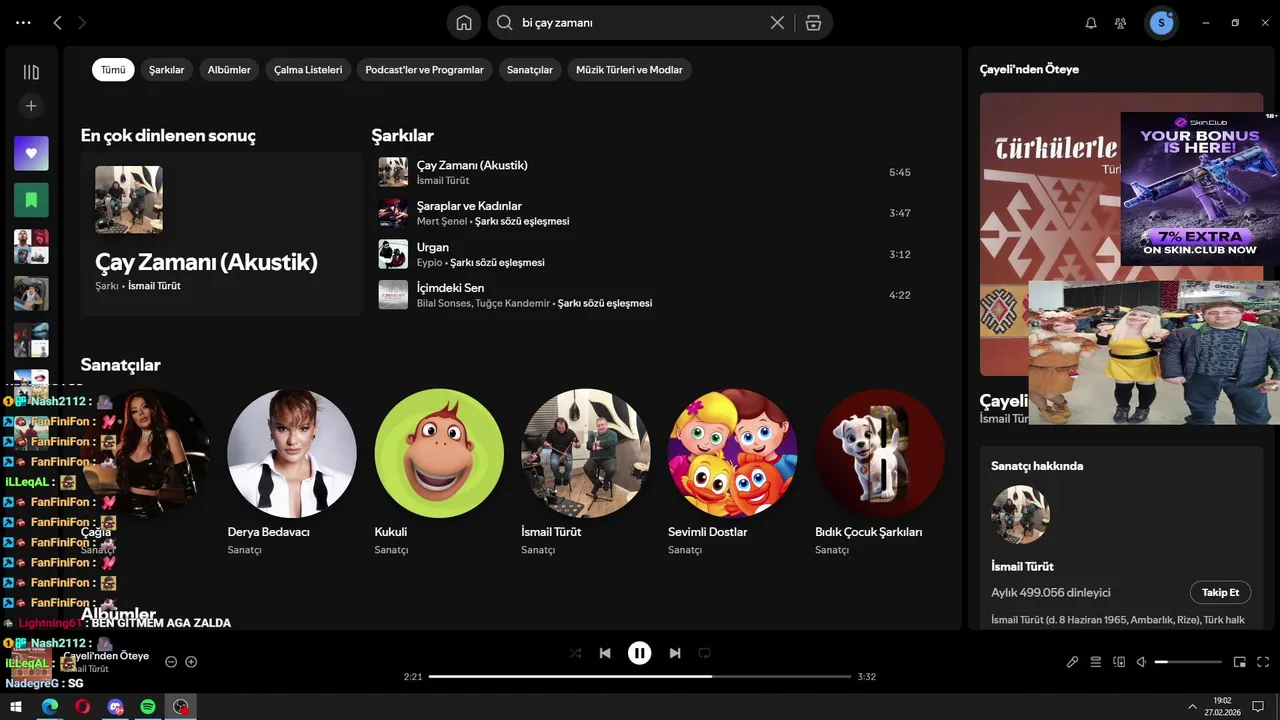Select the Şarkılar filter chip
The height and width of the screenshot is (720, 1280).
coord(167,70)
